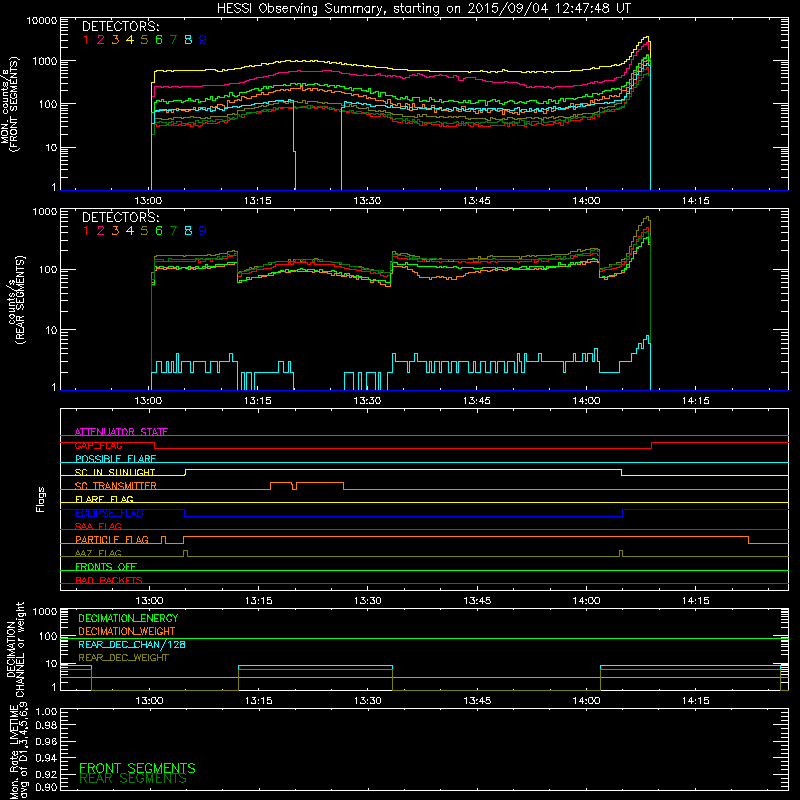Click the BAD_PACKETS flag label
800x800 pixels.
109,580
